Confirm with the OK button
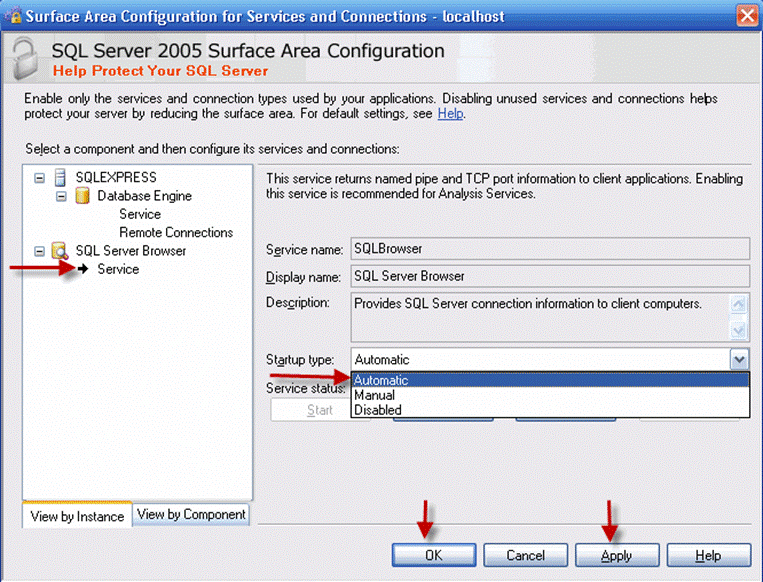This screenshot has height=582, width=763. (x=434, y=555)
